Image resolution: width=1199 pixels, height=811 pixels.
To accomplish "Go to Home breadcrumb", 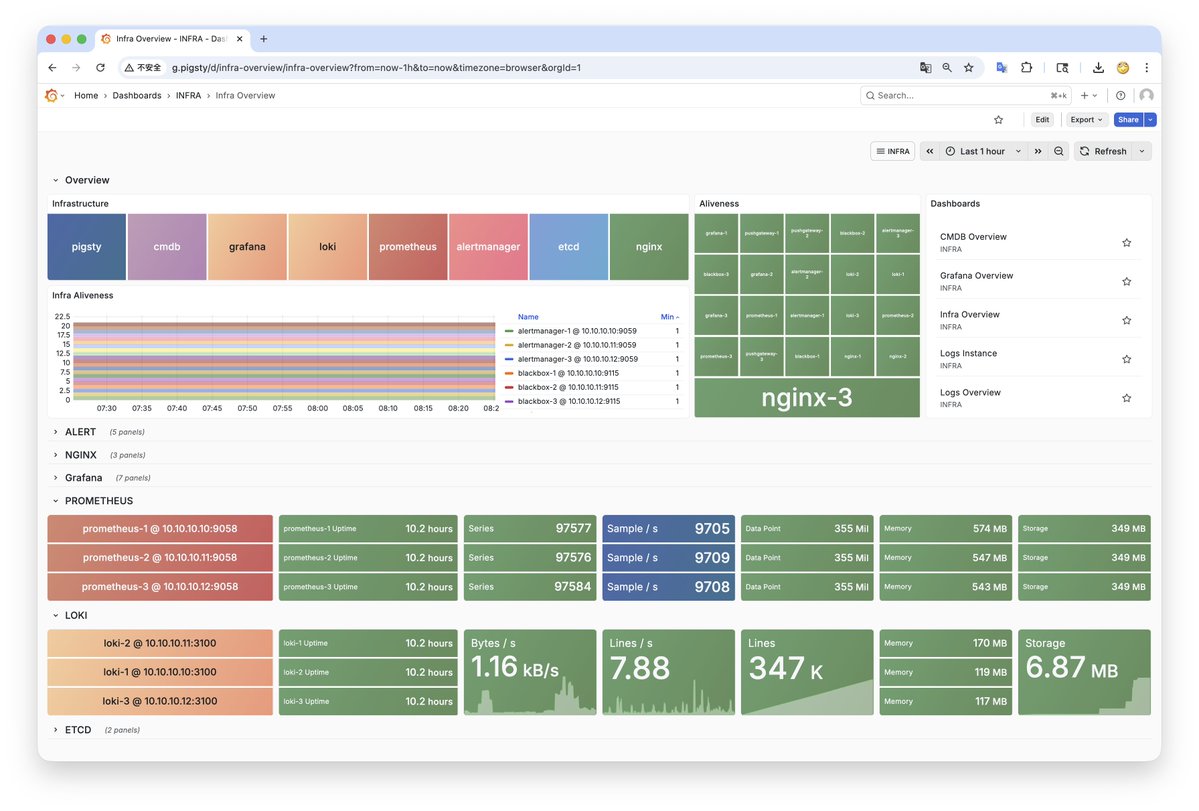I will [x=86, y=96].
